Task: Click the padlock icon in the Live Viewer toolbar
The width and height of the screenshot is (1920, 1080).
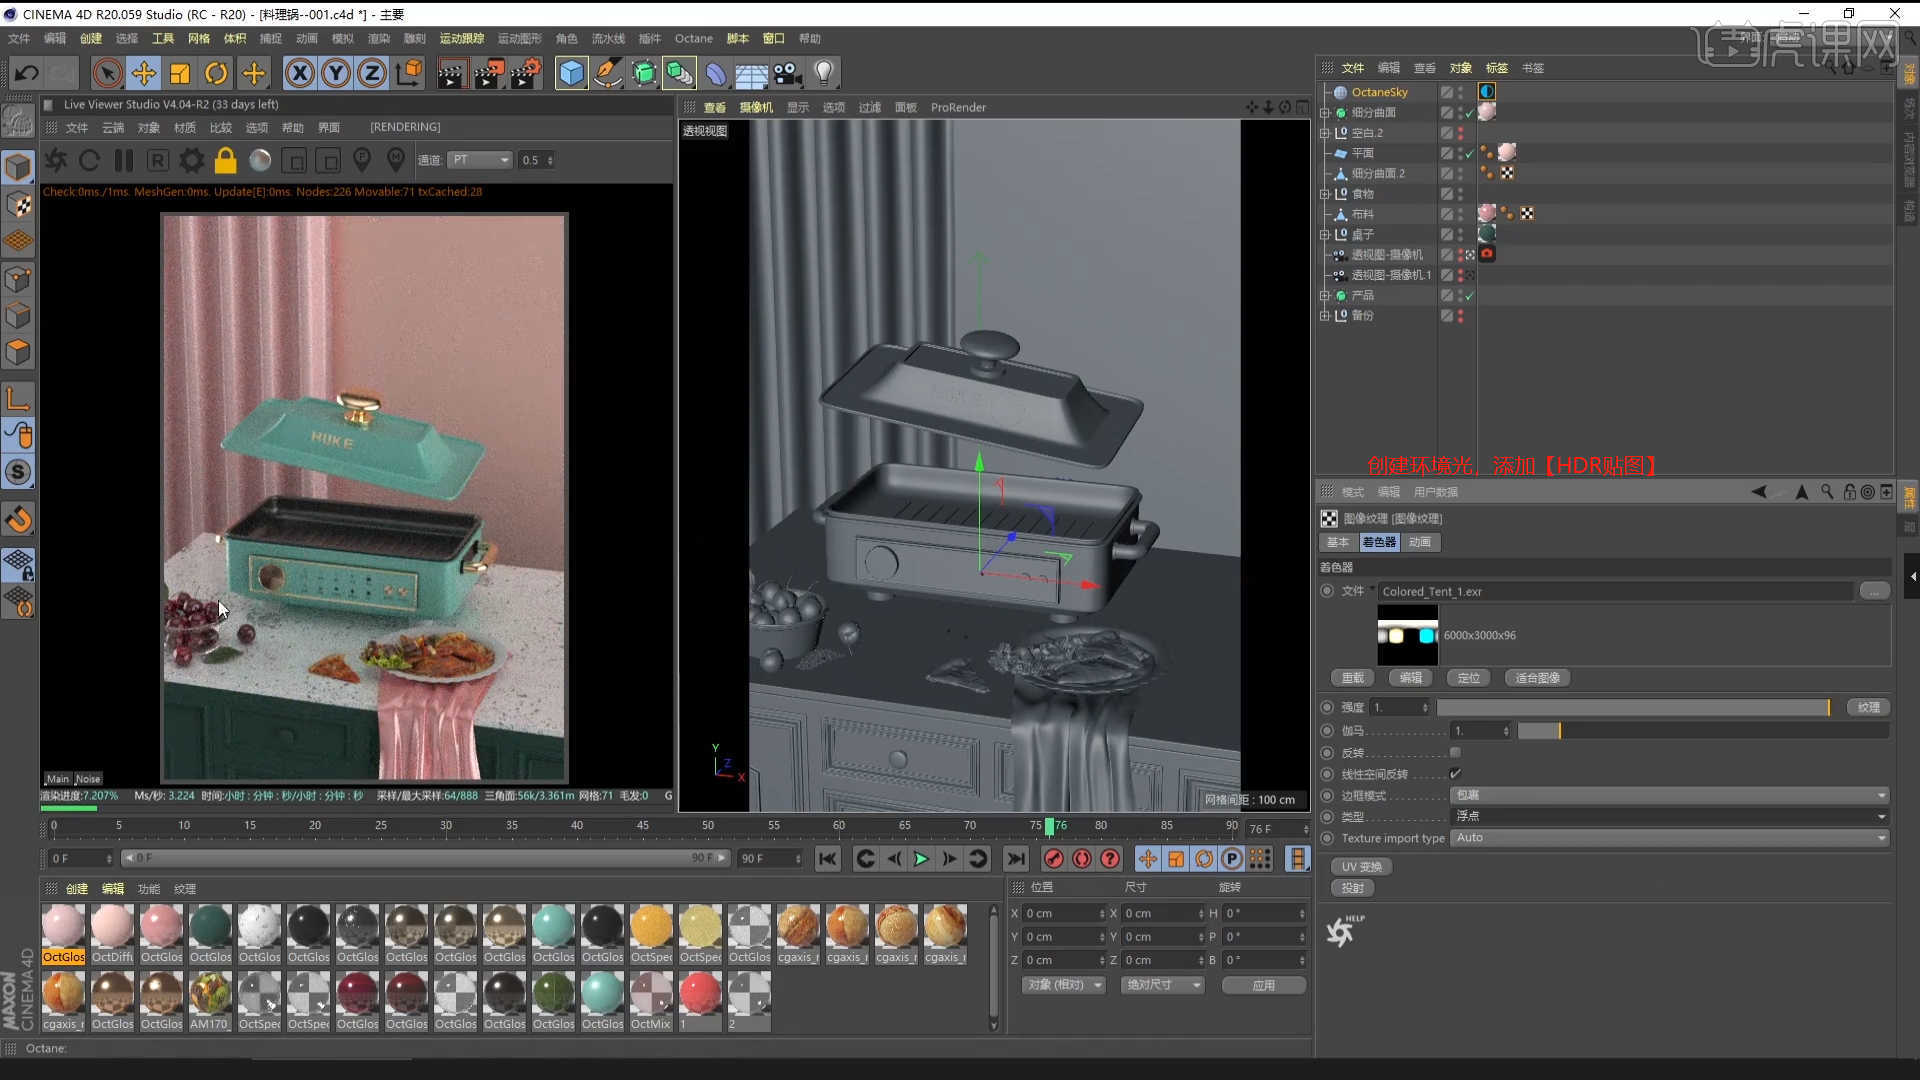Action: click(x=225, y=160)
